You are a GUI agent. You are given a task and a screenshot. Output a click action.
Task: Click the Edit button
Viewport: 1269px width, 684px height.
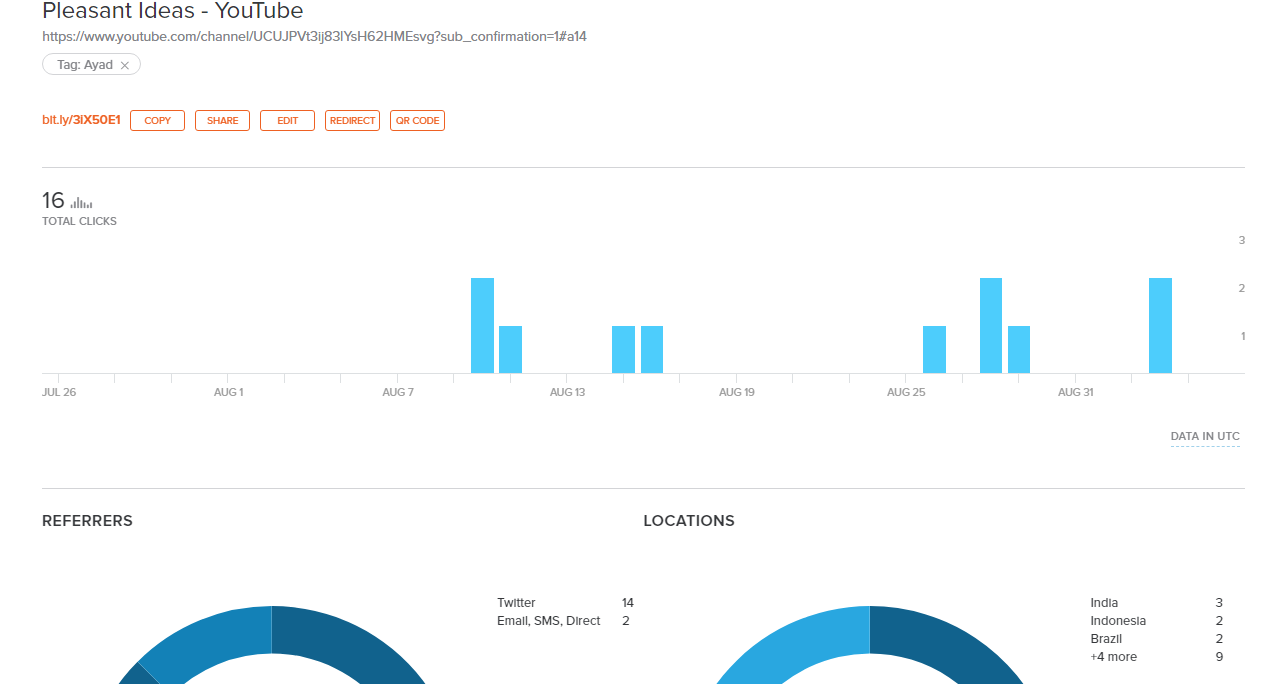287,120
